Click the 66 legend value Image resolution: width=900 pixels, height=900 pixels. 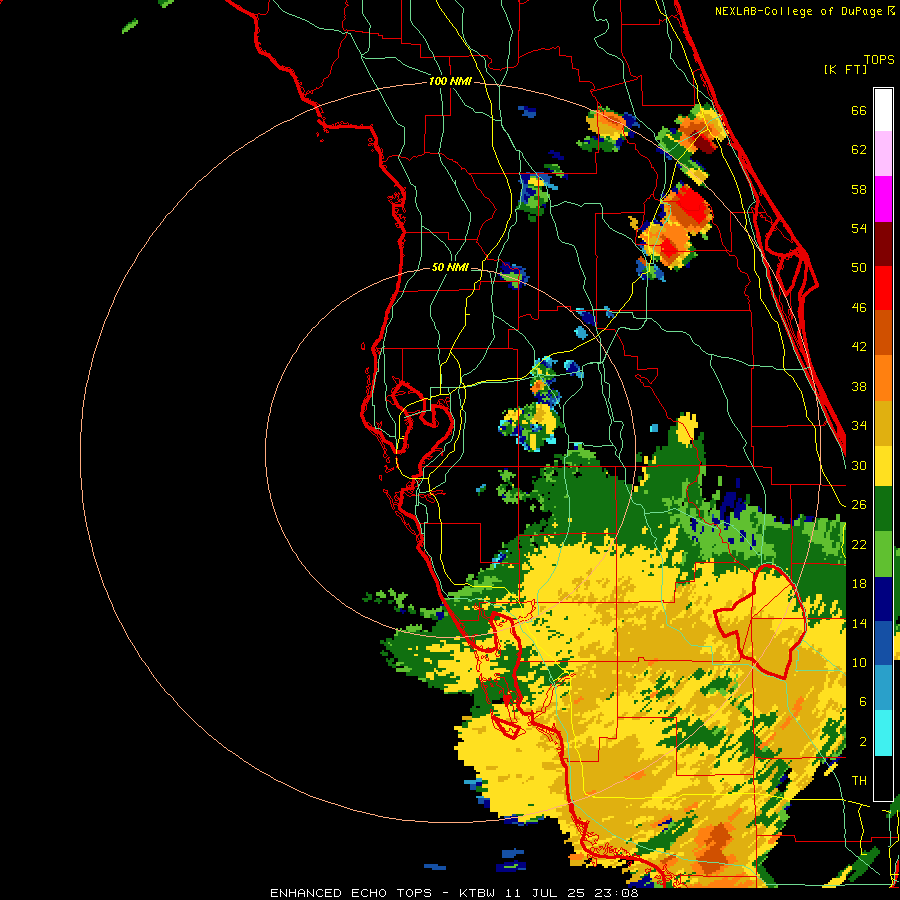pos(859,110)
